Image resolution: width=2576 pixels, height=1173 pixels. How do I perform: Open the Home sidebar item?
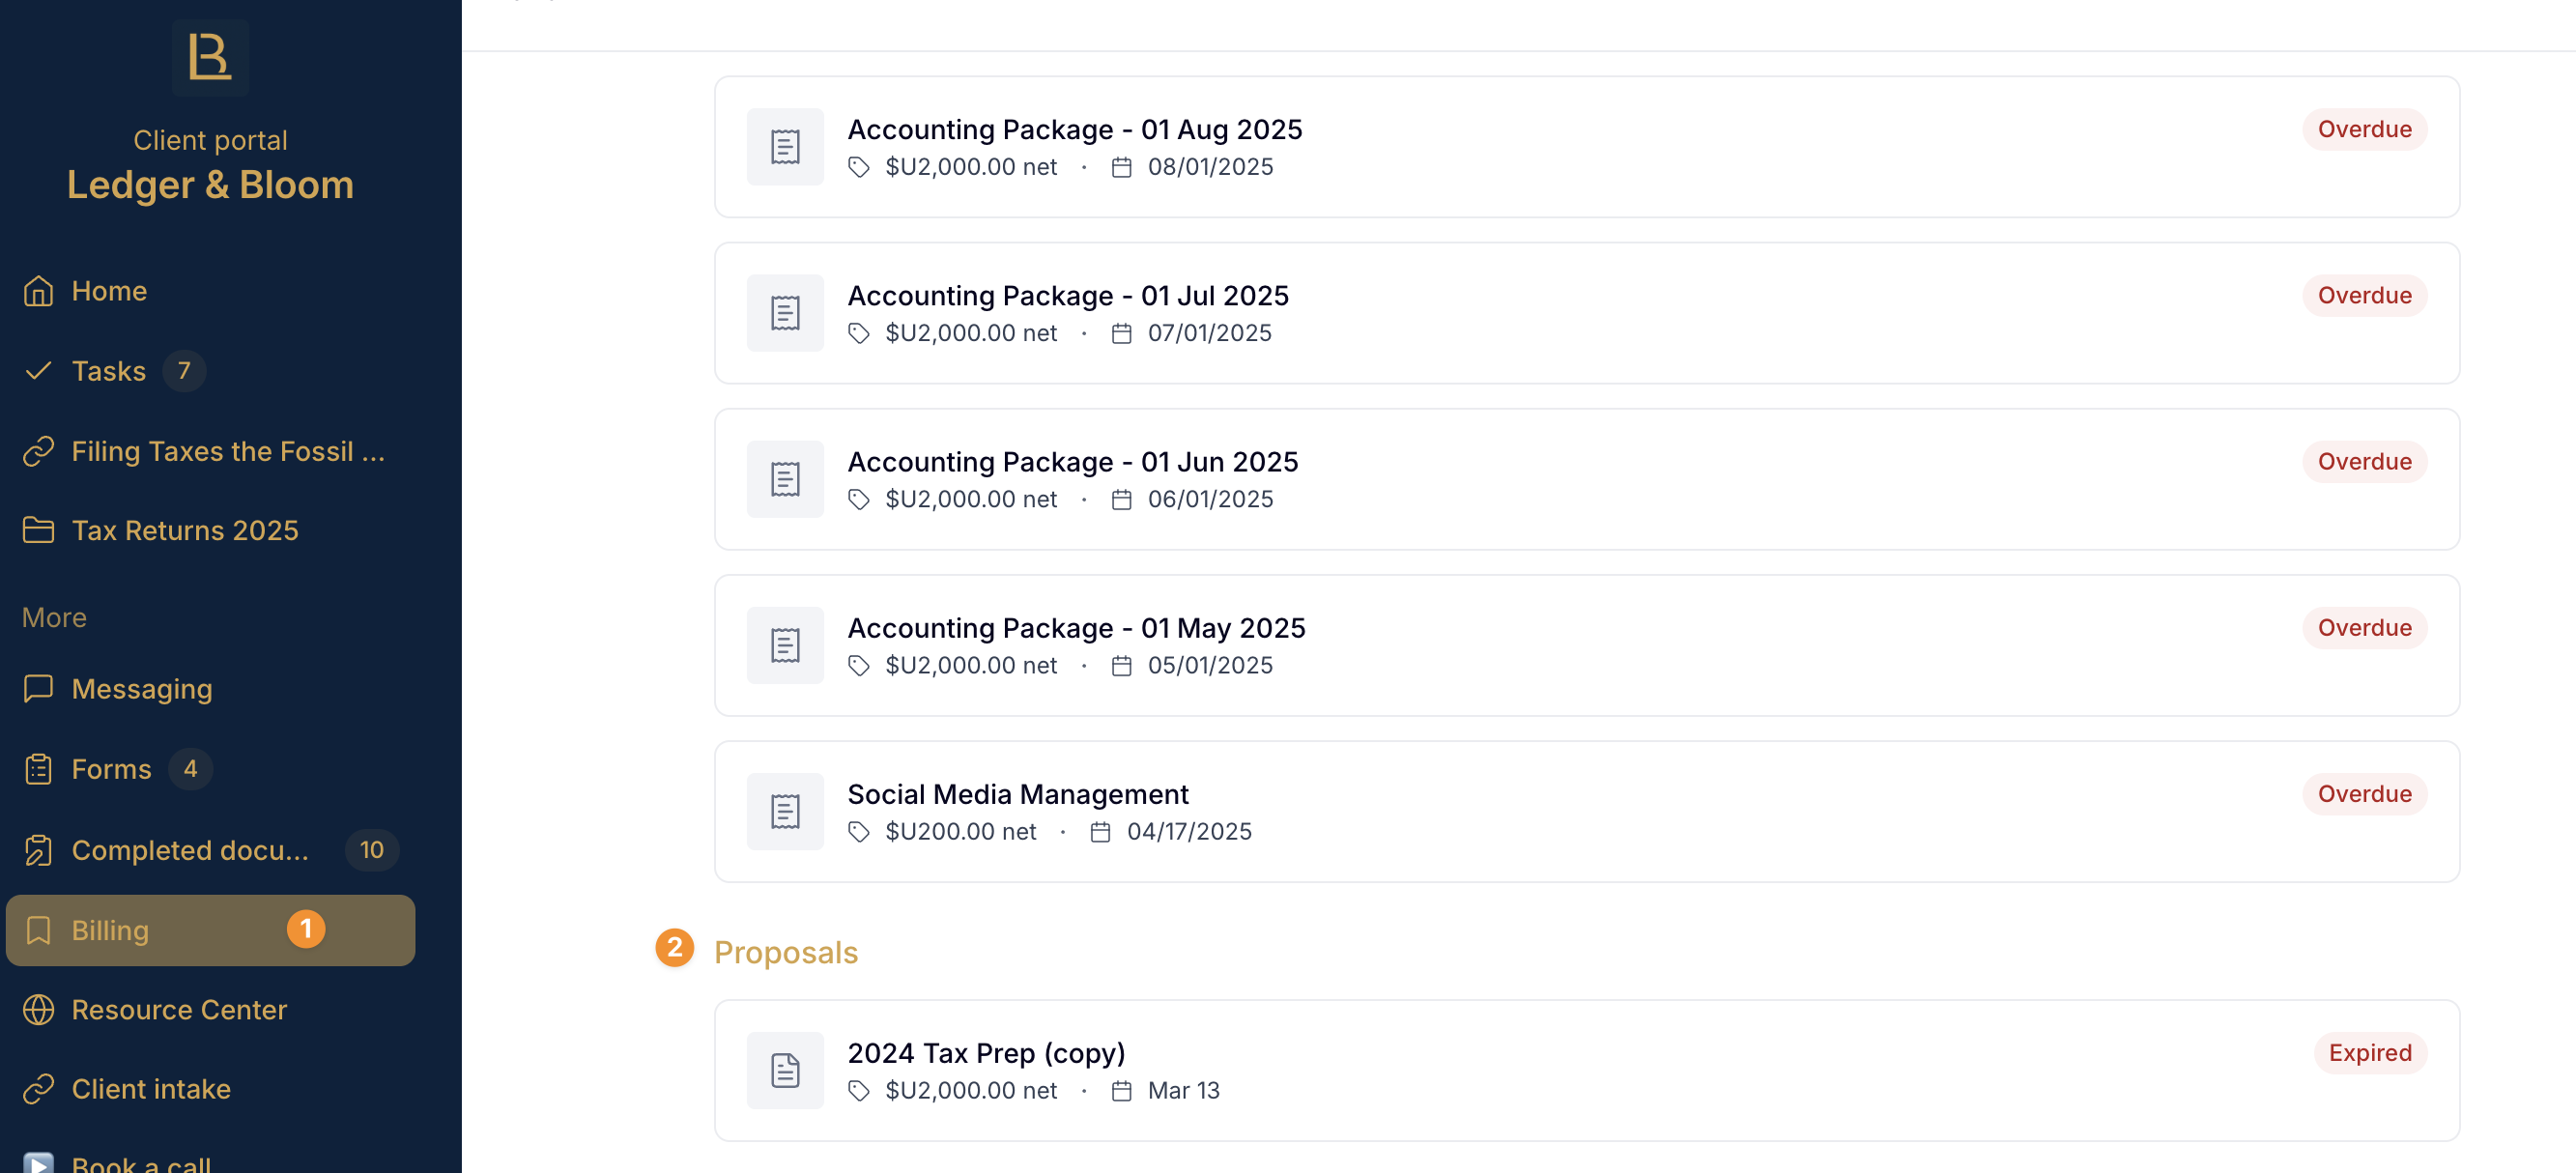click(x=210, y=291)
